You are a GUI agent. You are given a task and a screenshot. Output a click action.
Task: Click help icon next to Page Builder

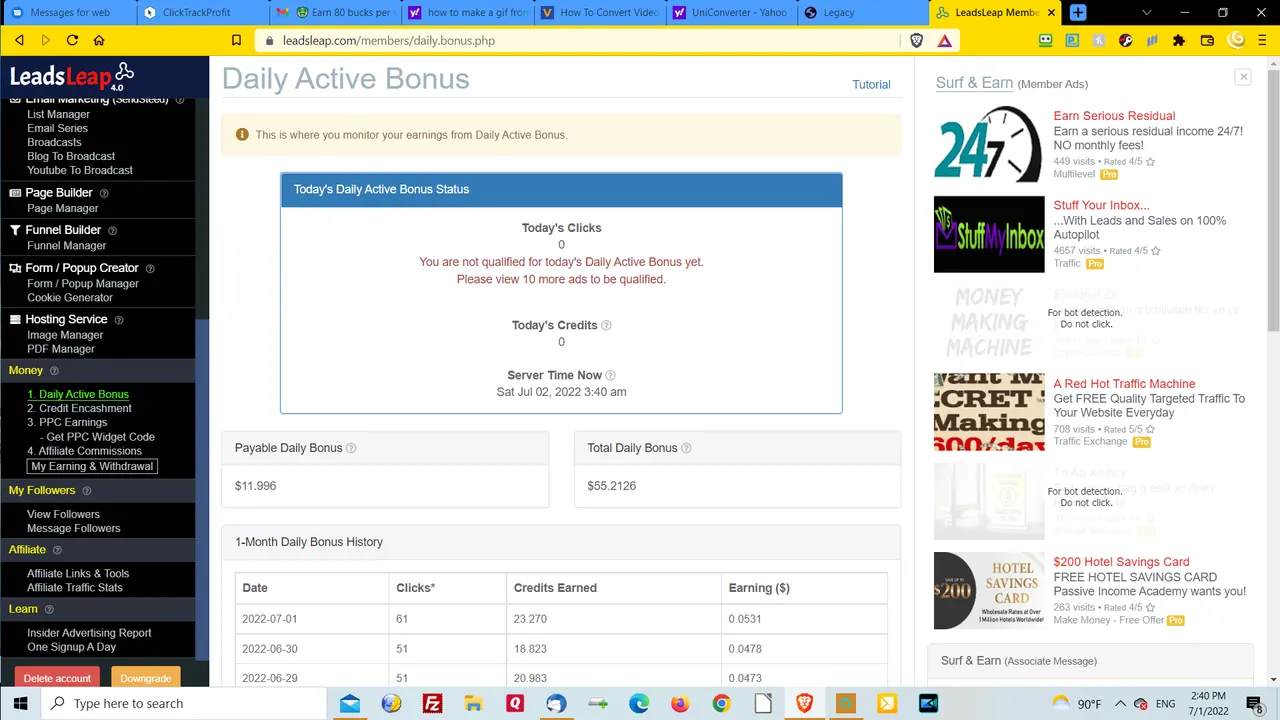tap(104, 193)
